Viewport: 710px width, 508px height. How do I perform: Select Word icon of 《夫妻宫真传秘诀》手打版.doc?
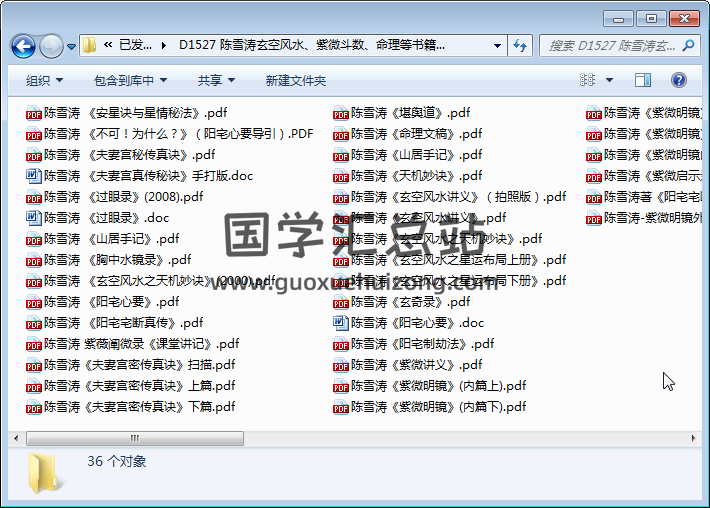pyautogui.click(x=34, y=176)
